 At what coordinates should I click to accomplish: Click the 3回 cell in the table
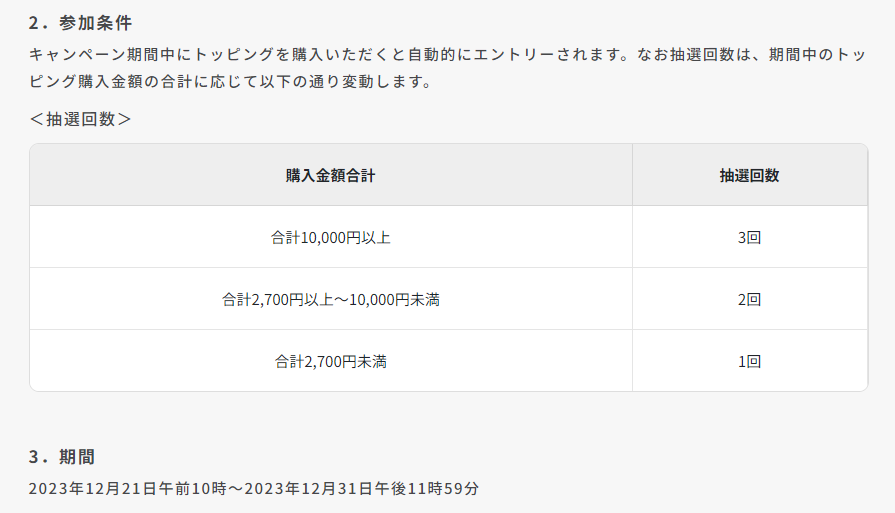click(749, 237)
